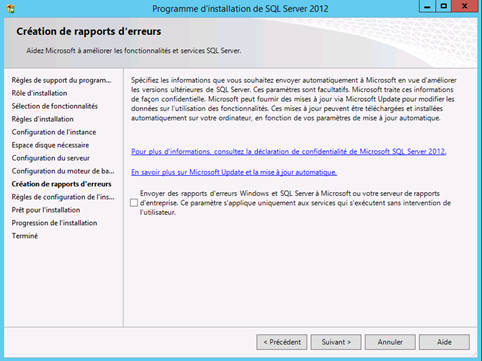The width and height of the screenshot is (482, 361).
Task: Select Sélection de fonctionnalités step
Action: tap(55, 106)
